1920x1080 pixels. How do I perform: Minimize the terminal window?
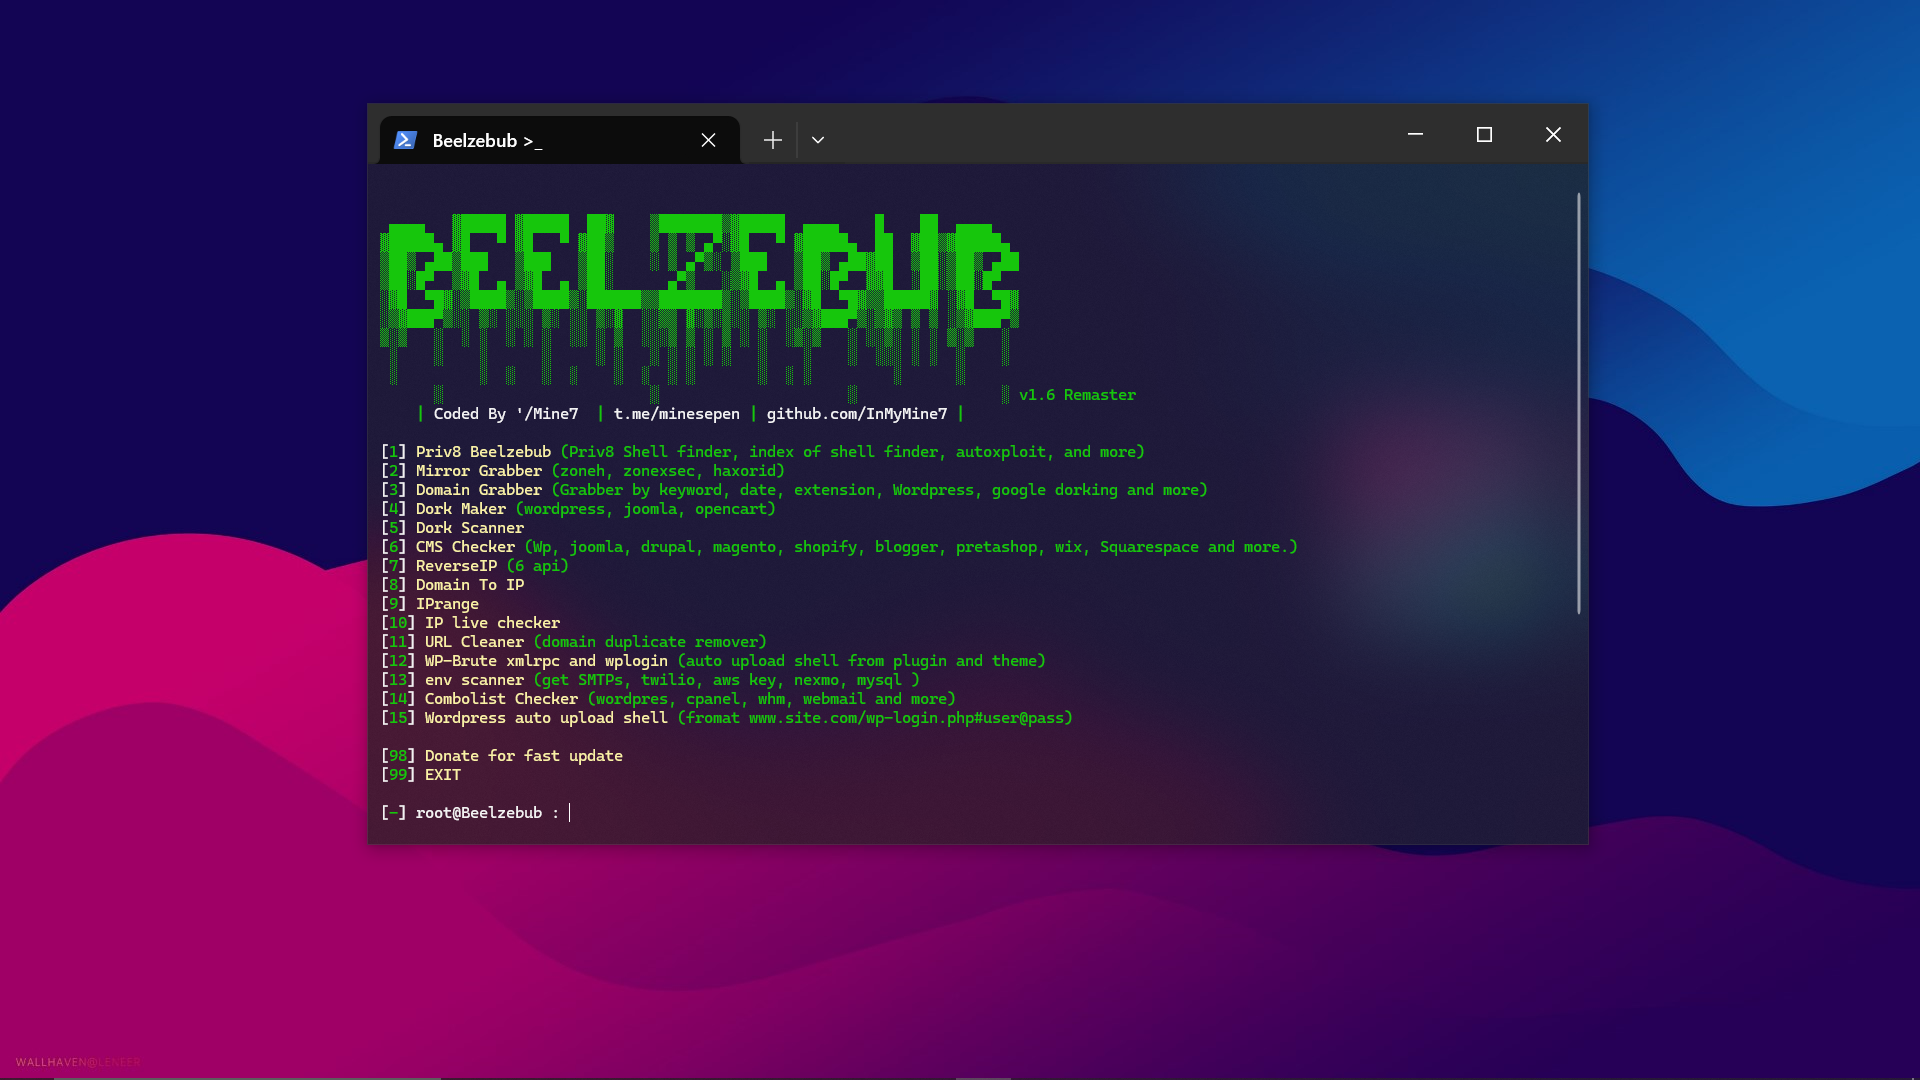point(1415,134)
